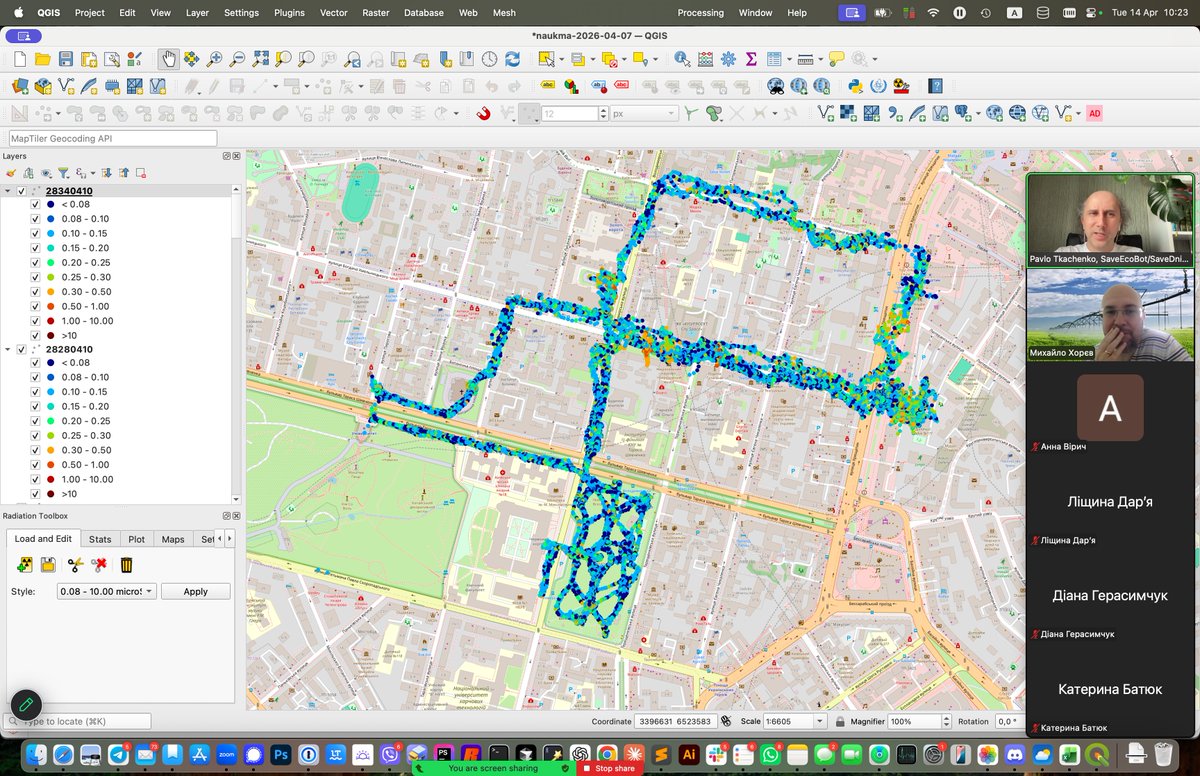Open the Plugins menu

(x=289, y=12)
